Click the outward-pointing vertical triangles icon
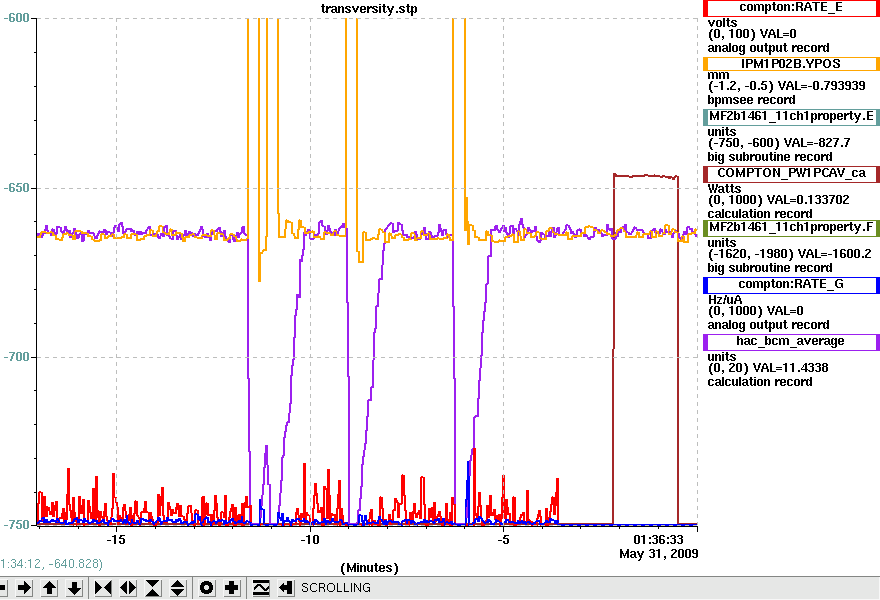Screen dimensions: 880x600 tap(178, 588)
